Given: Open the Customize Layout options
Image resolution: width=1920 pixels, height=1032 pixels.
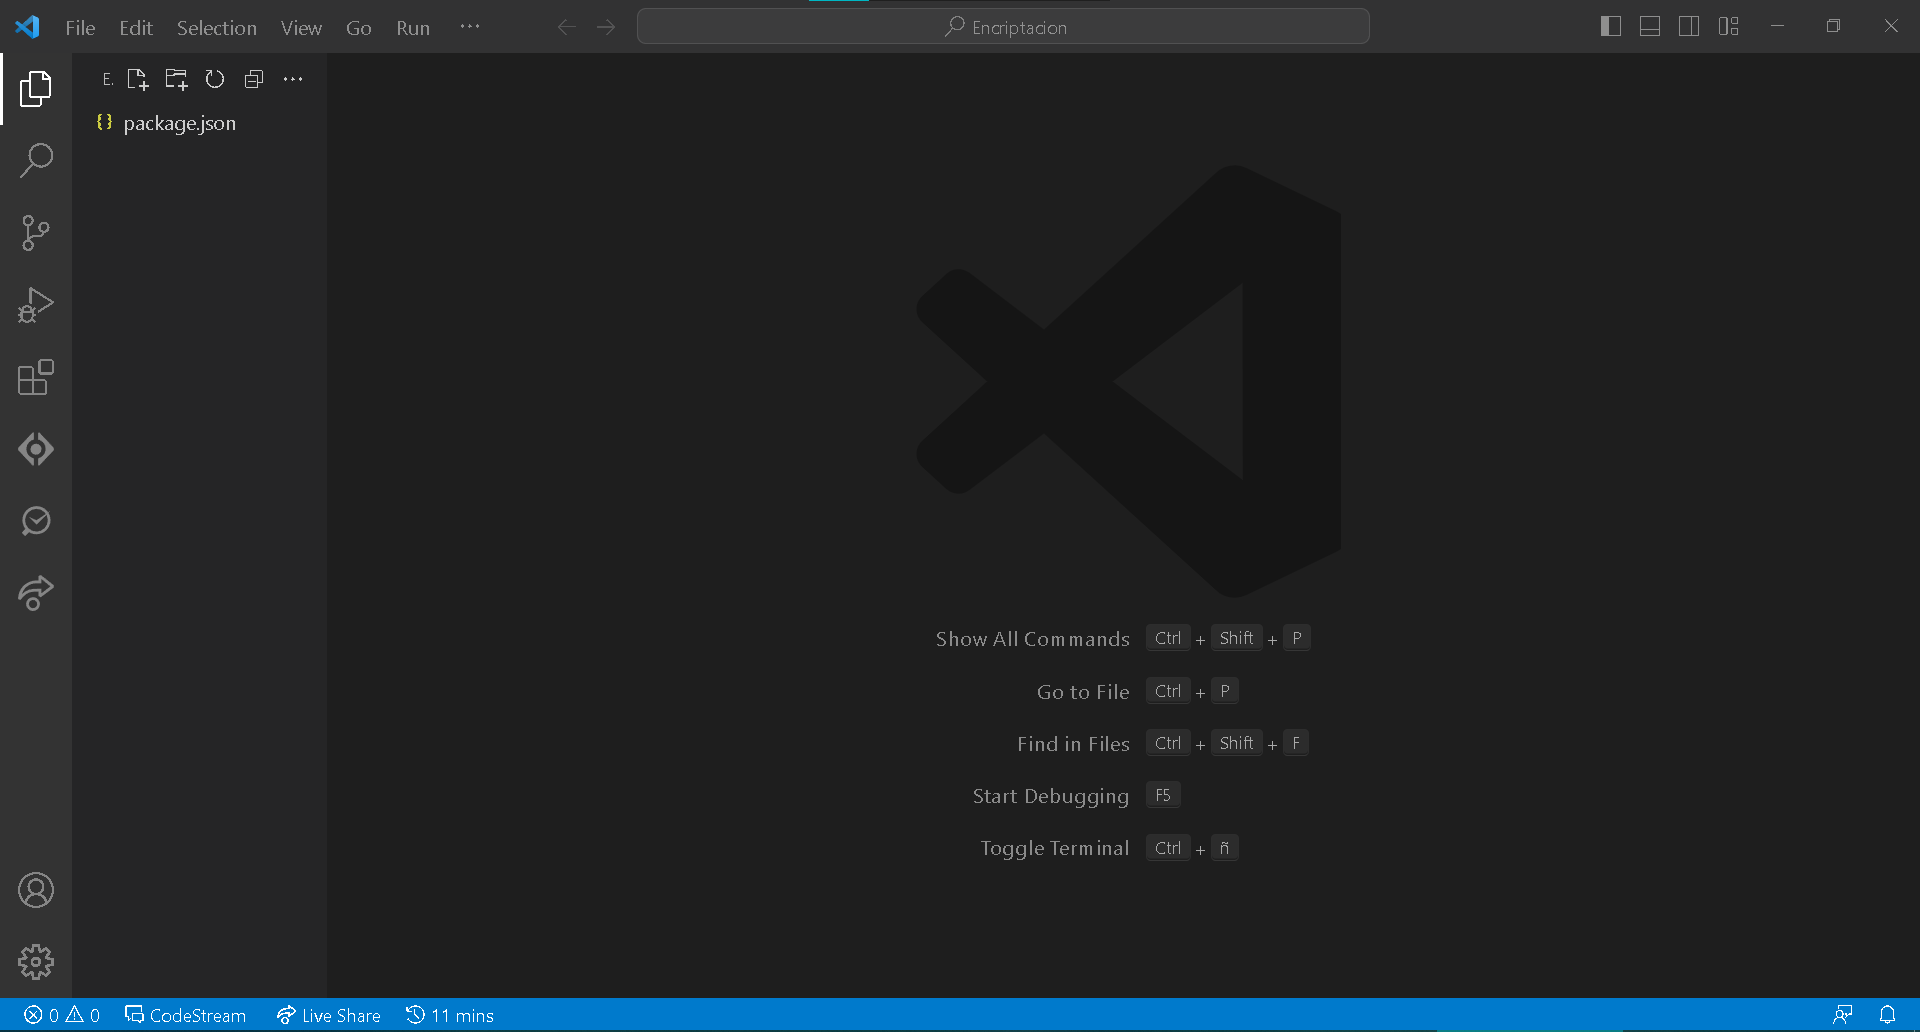Looking at the screenshot, I should (x=1729, y=27).
